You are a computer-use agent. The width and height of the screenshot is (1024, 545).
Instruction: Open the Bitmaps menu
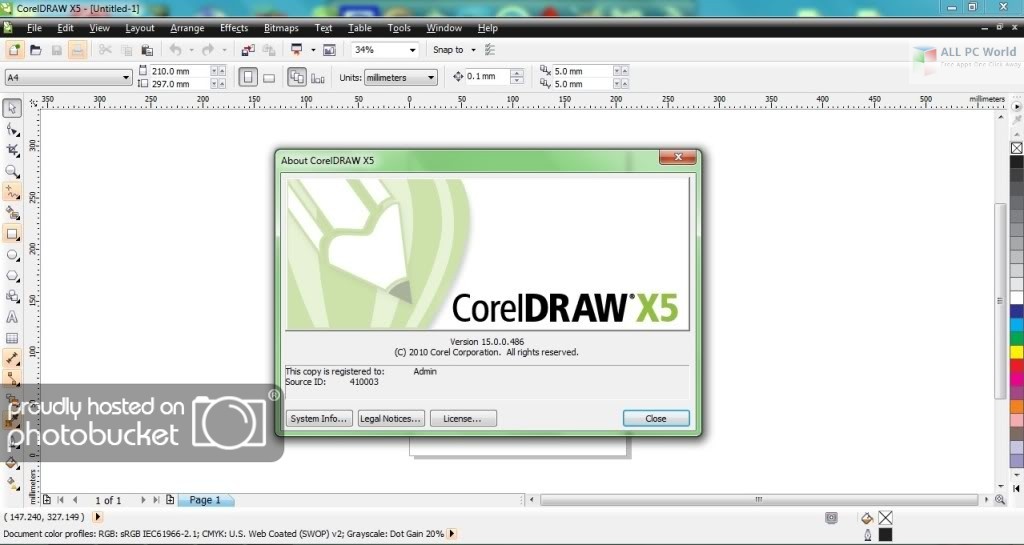pyautogui.click(x=281, y=28)
